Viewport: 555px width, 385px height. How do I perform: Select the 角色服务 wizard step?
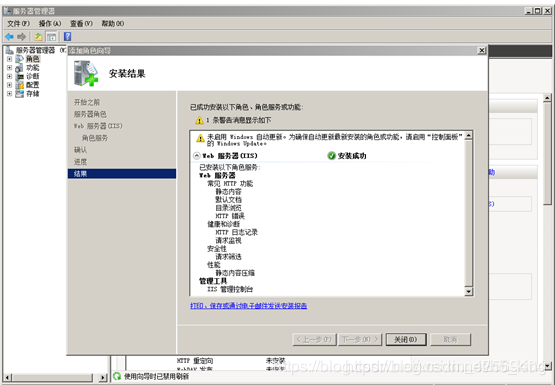pyautogui.click(x=95, y=138)
